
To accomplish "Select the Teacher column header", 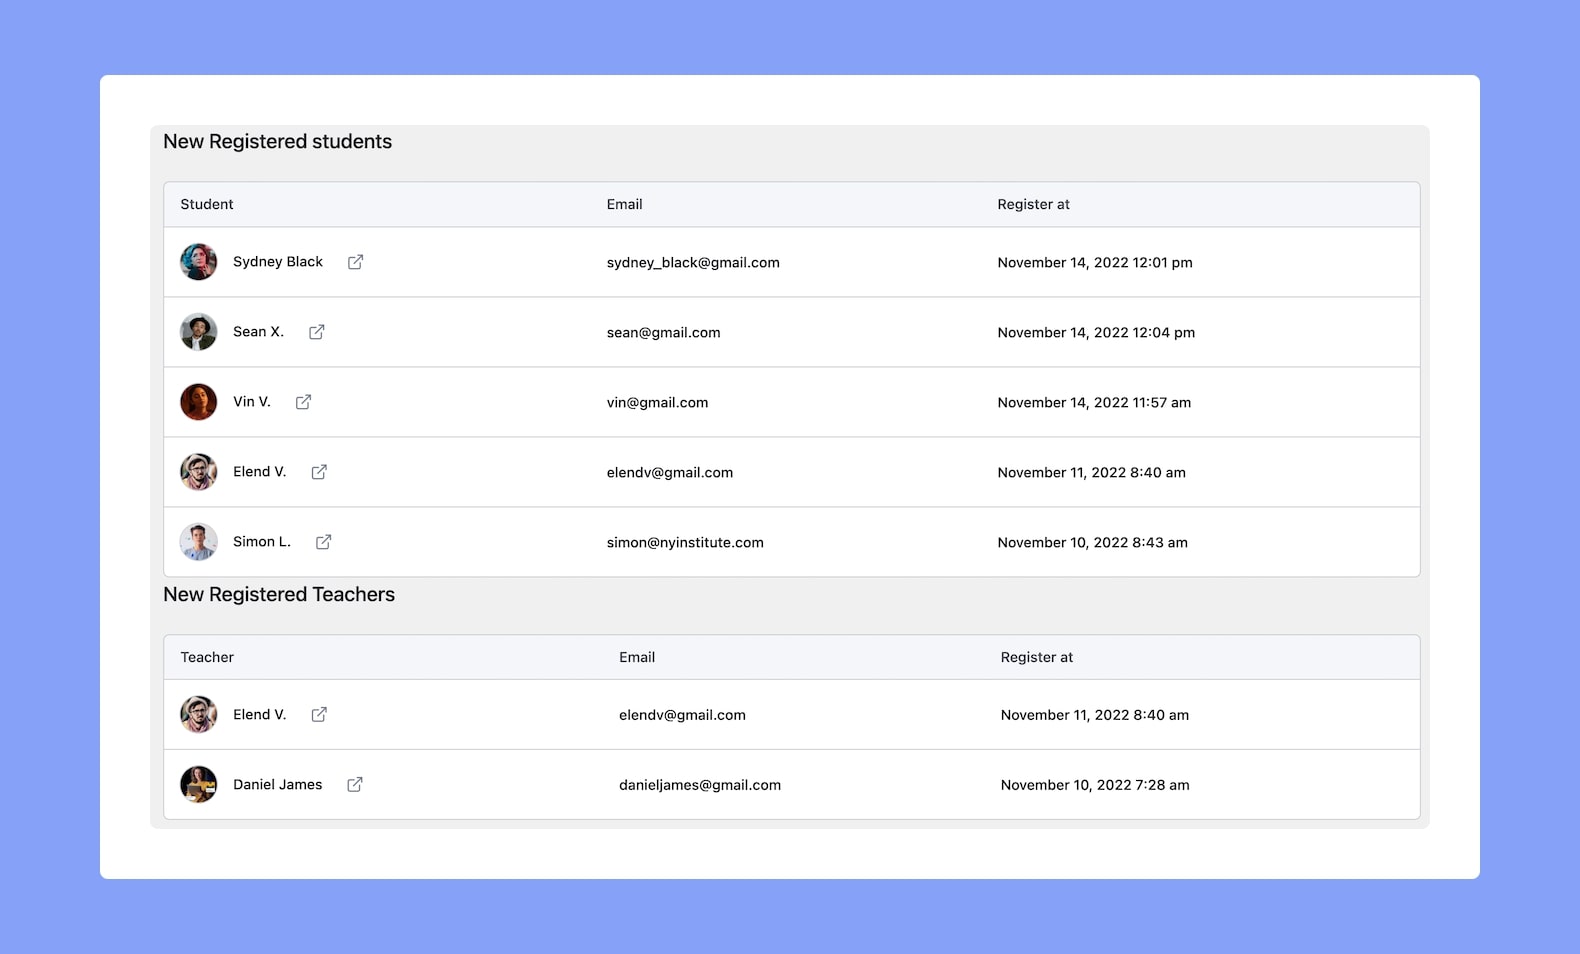I will pos(207,657).
